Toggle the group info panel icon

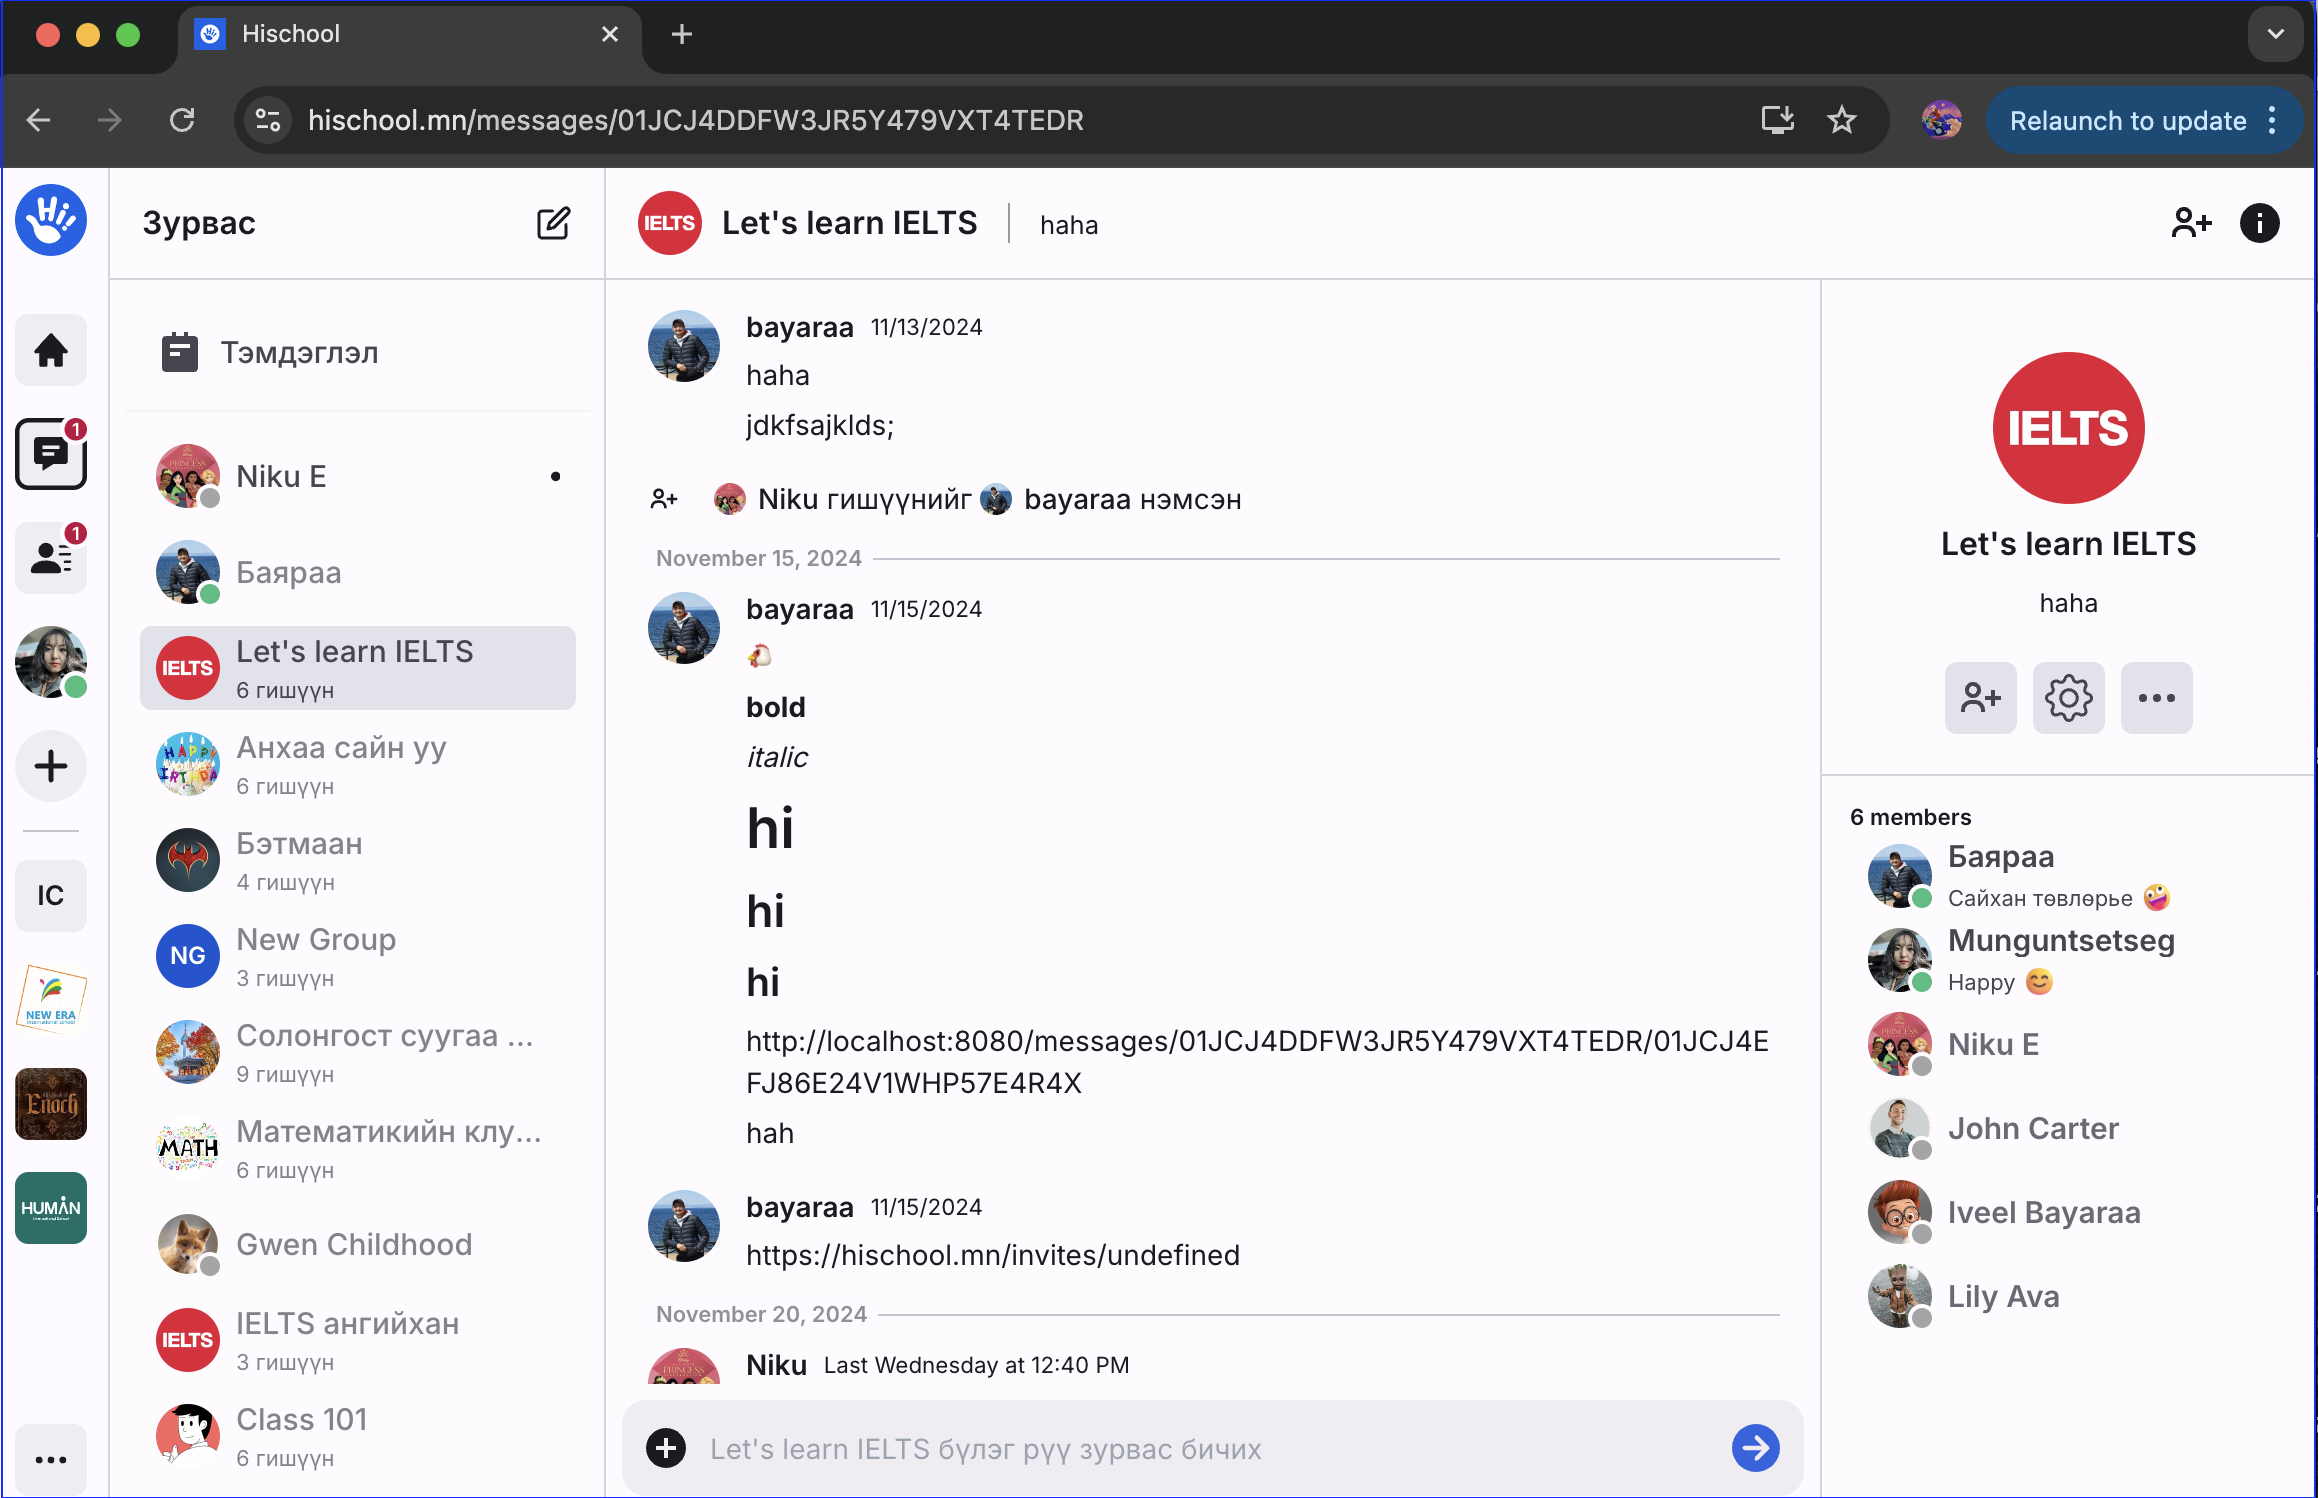(2259, 223)
